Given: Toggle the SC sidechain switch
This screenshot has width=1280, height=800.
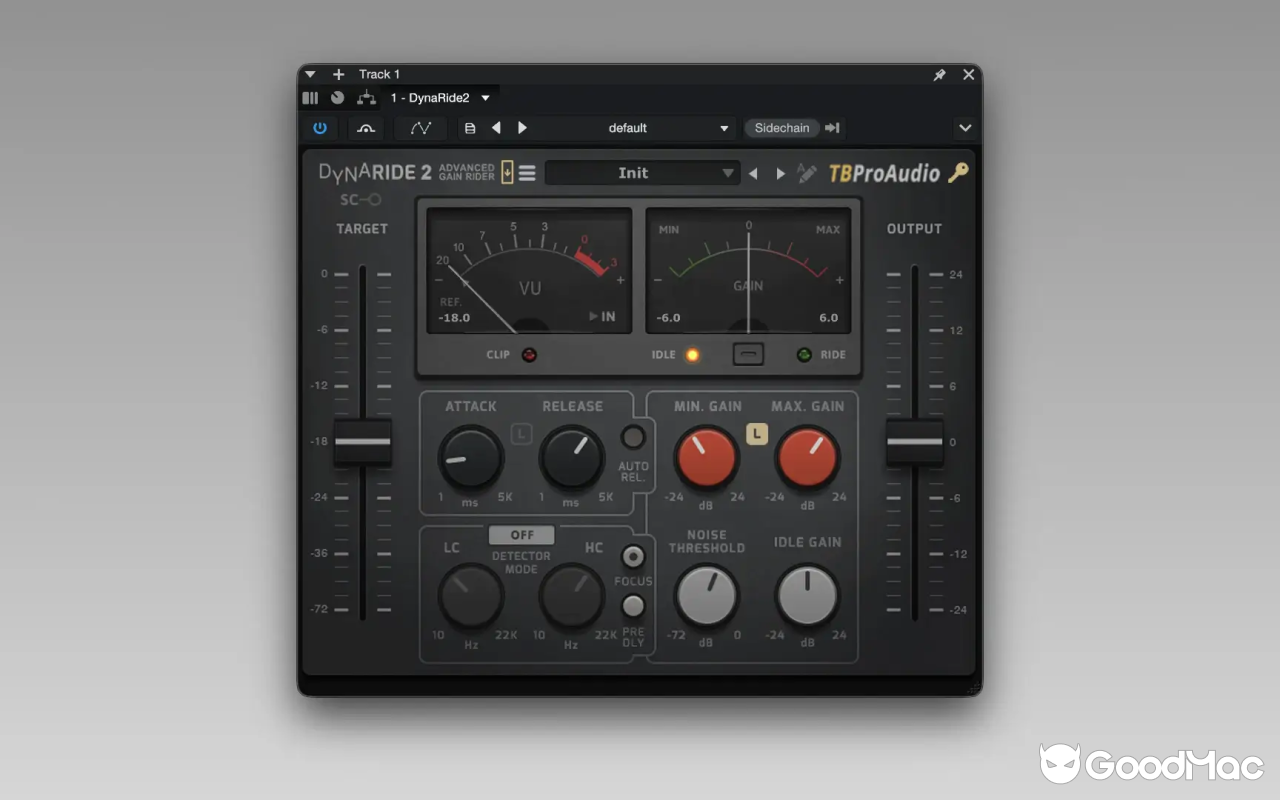Looking at the screenshot, I should [360, 200].
